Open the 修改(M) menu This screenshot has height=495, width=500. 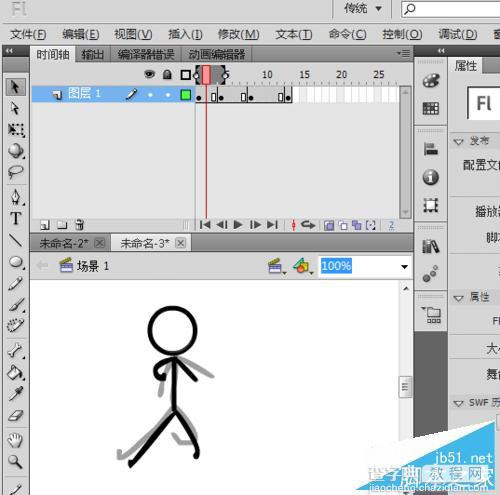(238, 34)
